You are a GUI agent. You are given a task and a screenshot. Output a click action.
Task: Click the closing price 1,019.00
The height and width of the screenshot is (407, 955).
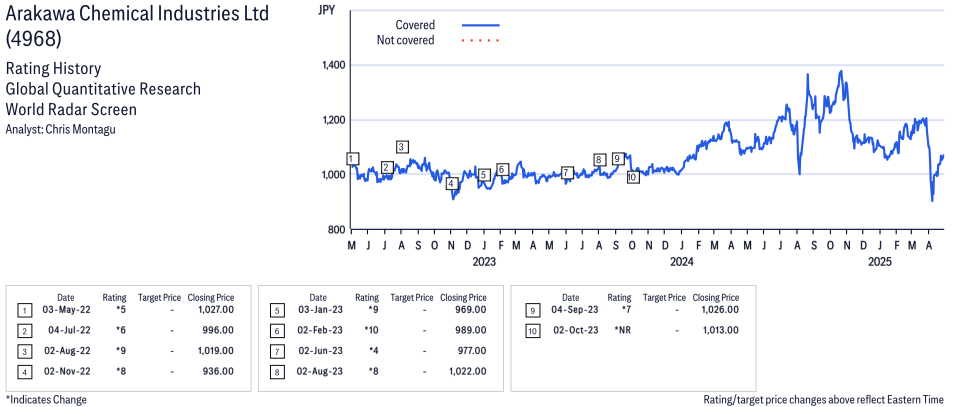[216, 350]
